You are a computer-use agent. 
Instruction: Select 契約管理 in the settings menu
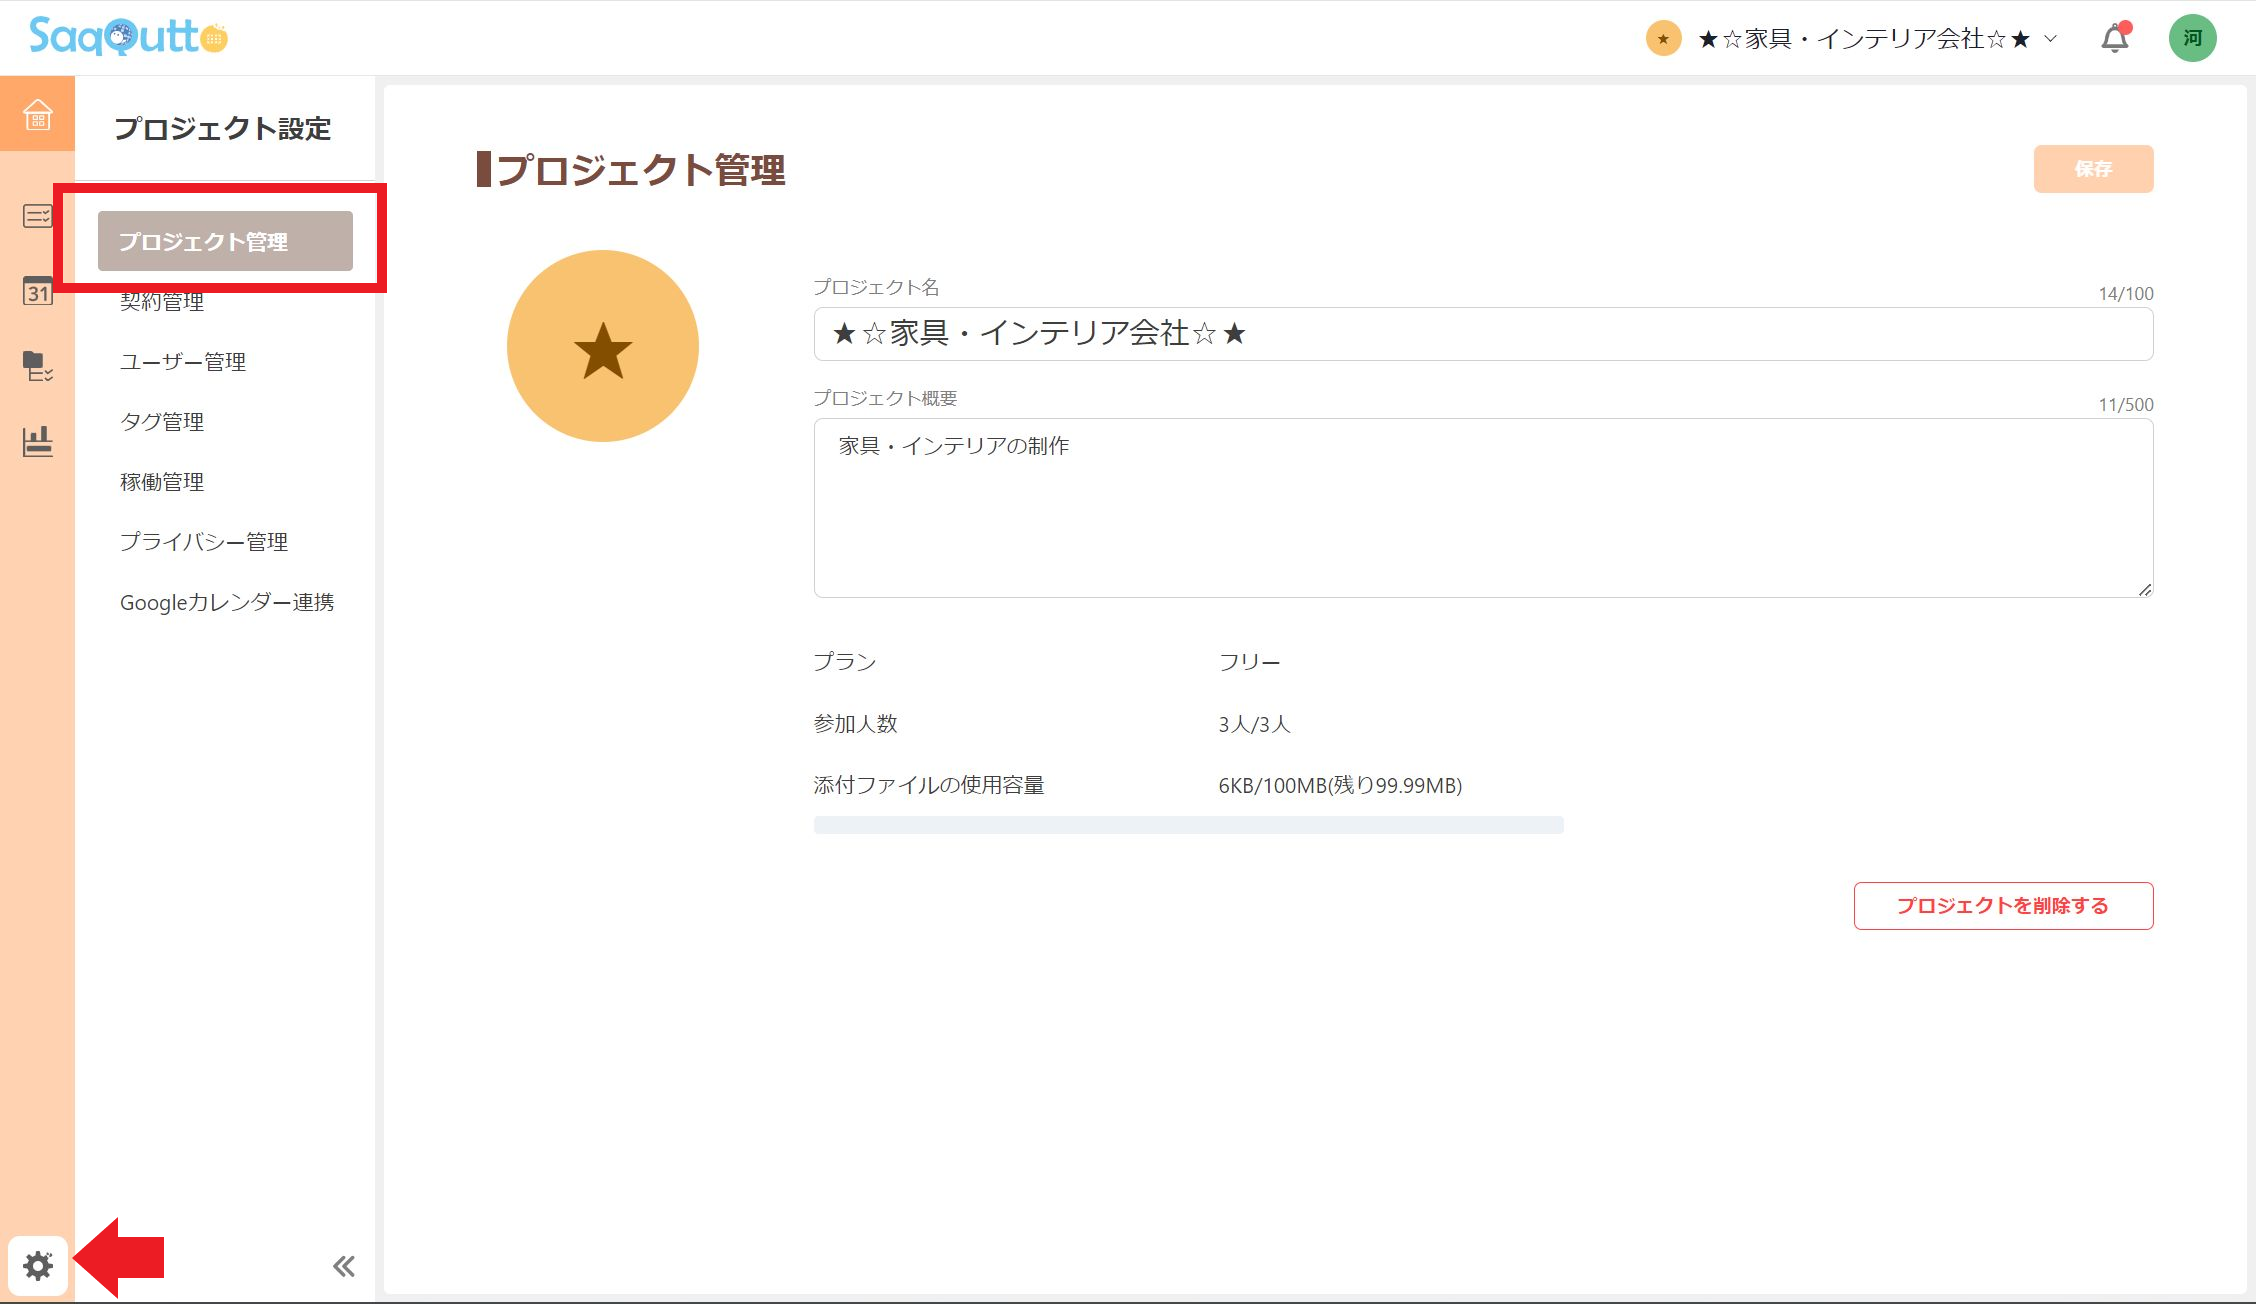pos(164,302)
